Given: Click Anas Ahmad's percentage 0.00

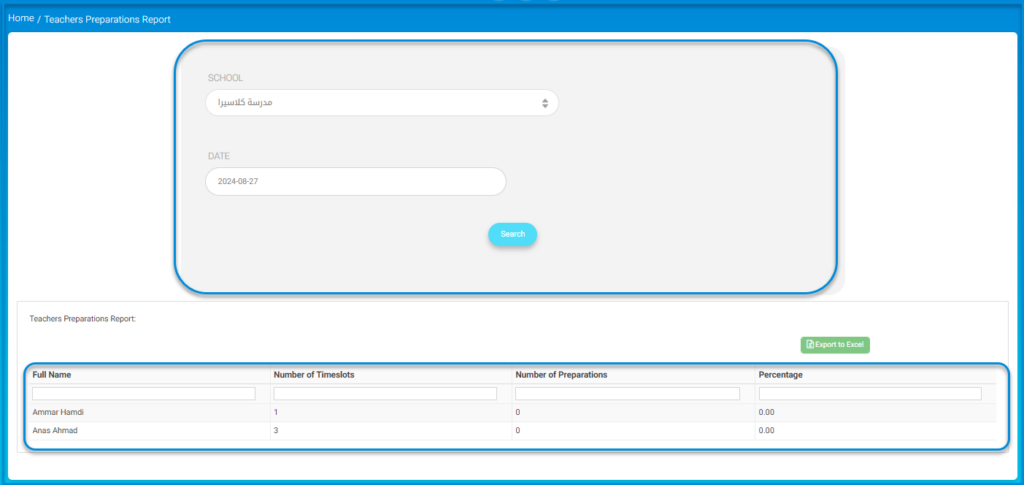Looking at the screenshot, I should (x=767, y=431).
